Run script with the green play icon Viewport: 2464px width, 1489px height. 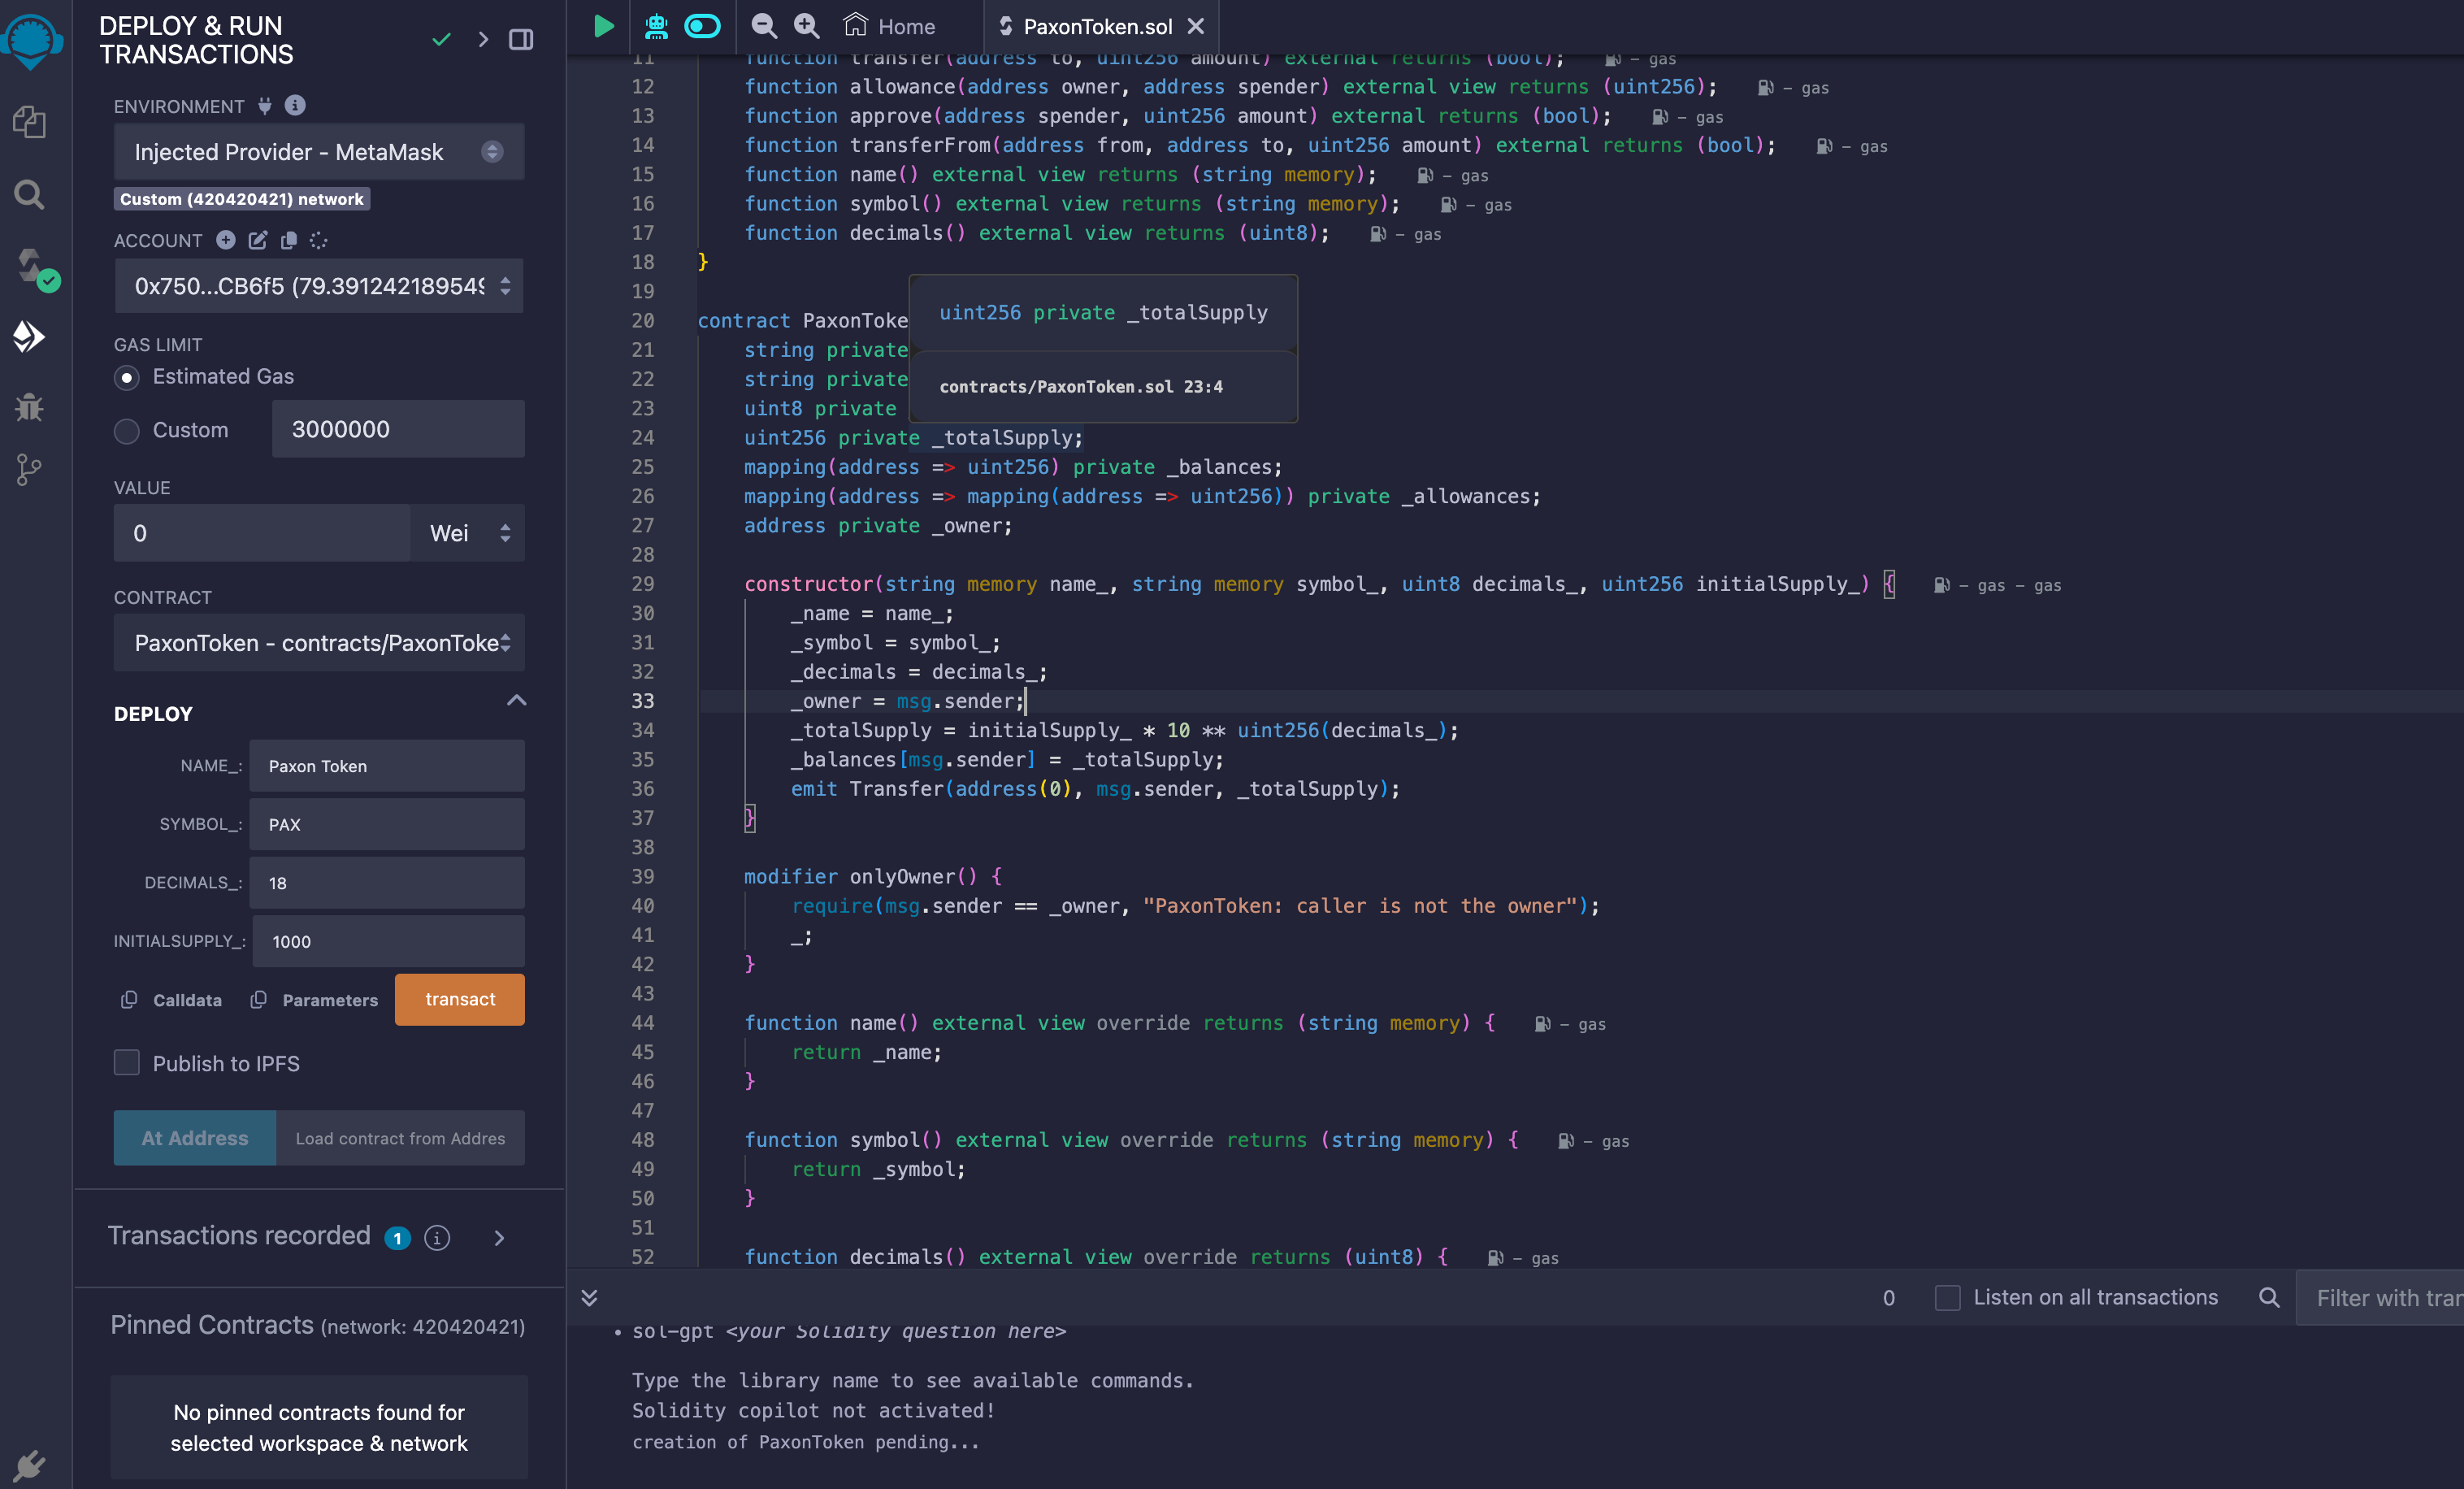[603, 26]
